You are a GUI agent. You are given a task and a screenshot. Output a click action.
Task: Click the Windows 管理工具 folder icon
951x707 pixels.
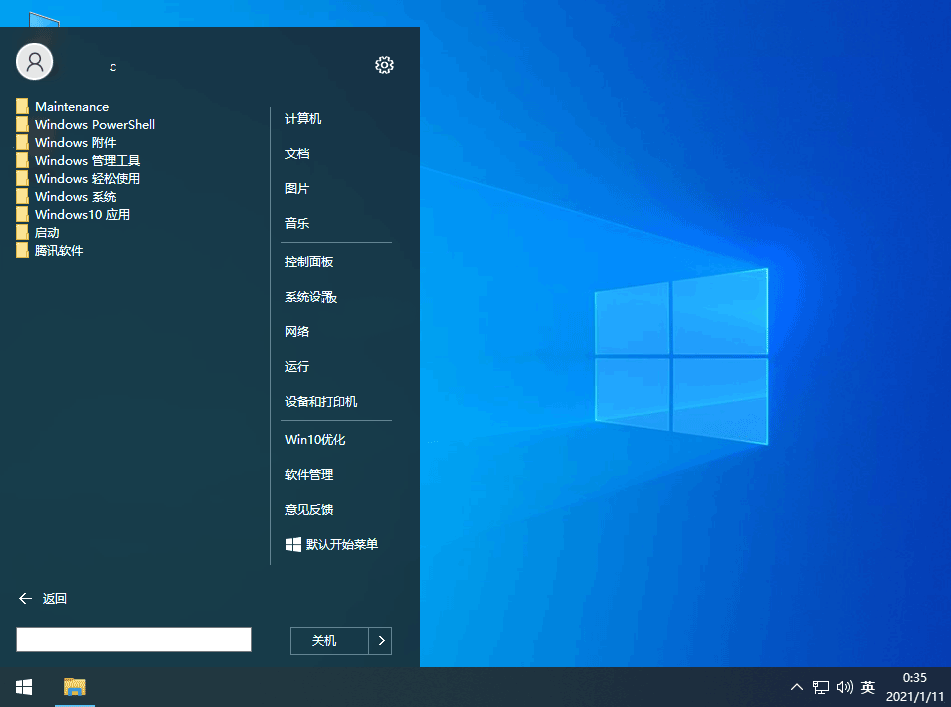(22, 161)
